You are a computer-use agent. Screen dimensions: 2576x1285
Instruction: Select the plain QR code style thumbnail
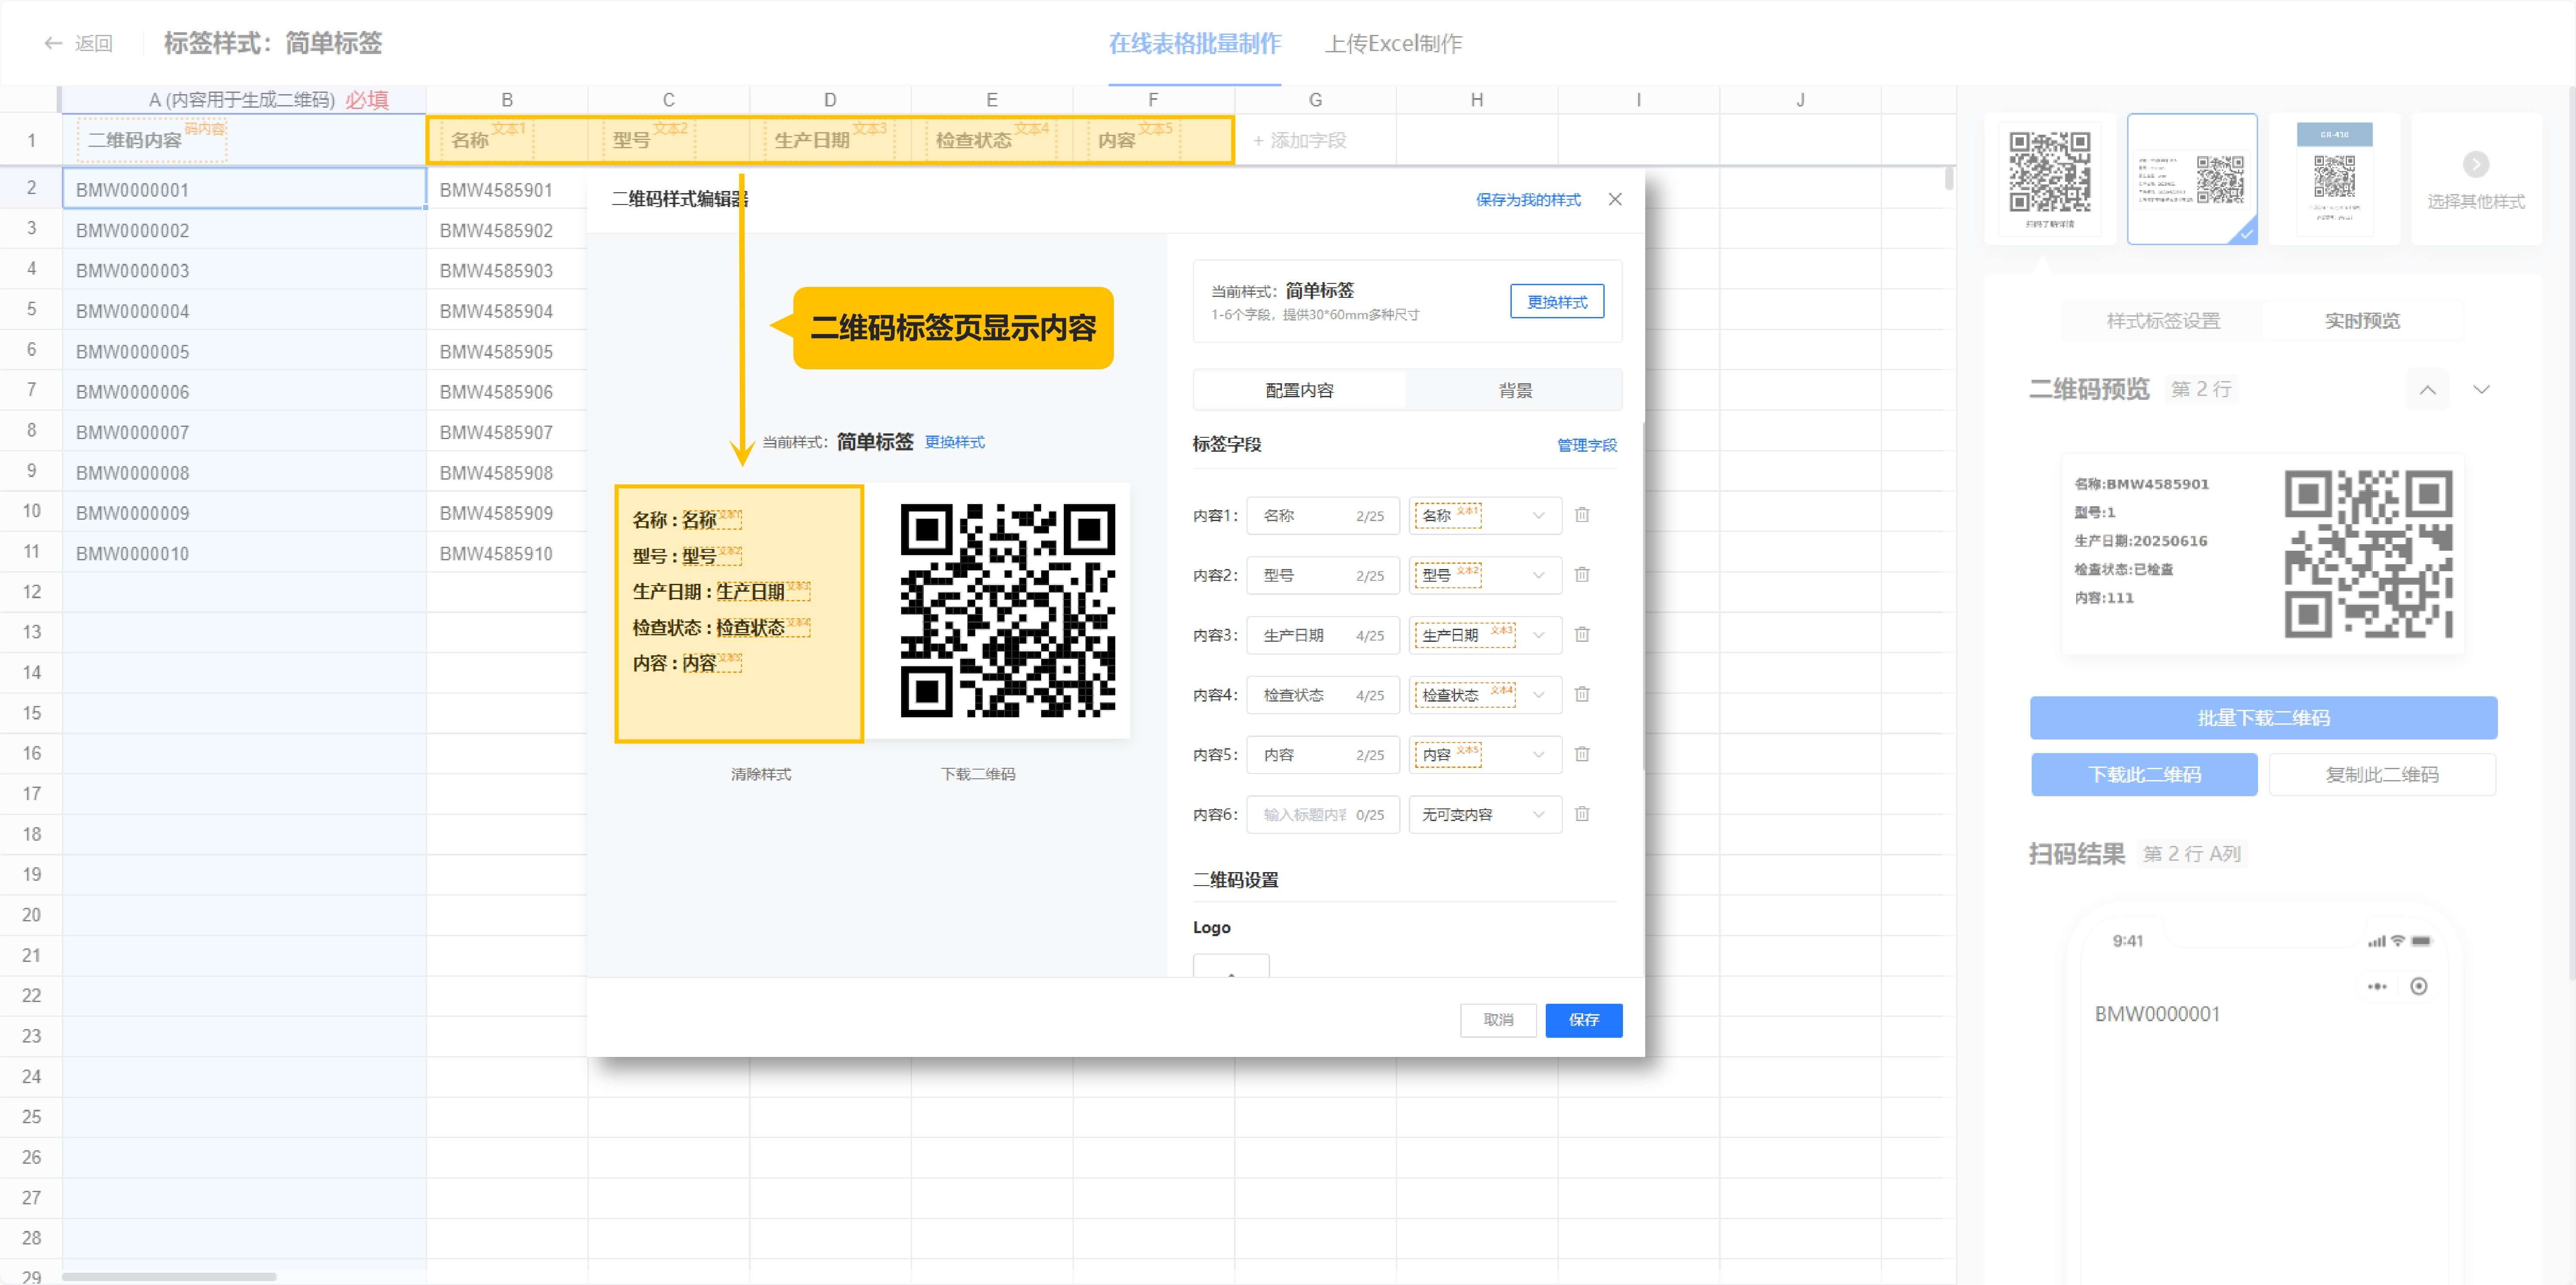point(2049,178)
